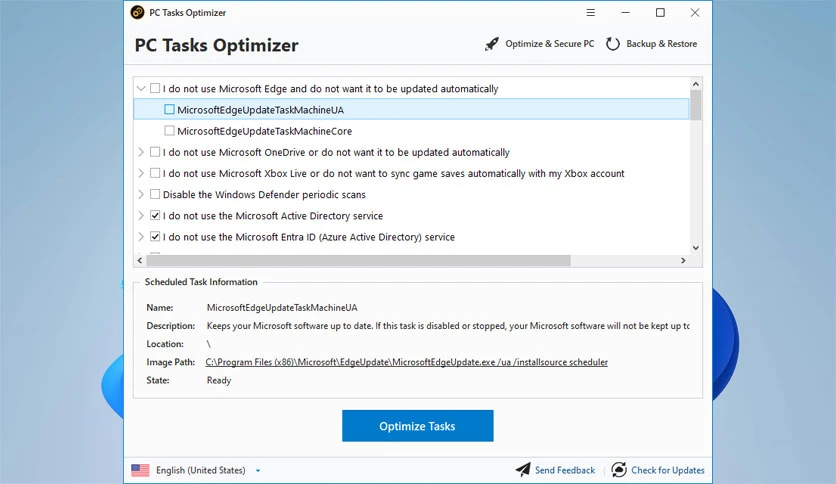Click the paper plane Send Feedback icon

click(x=522, y=470)
